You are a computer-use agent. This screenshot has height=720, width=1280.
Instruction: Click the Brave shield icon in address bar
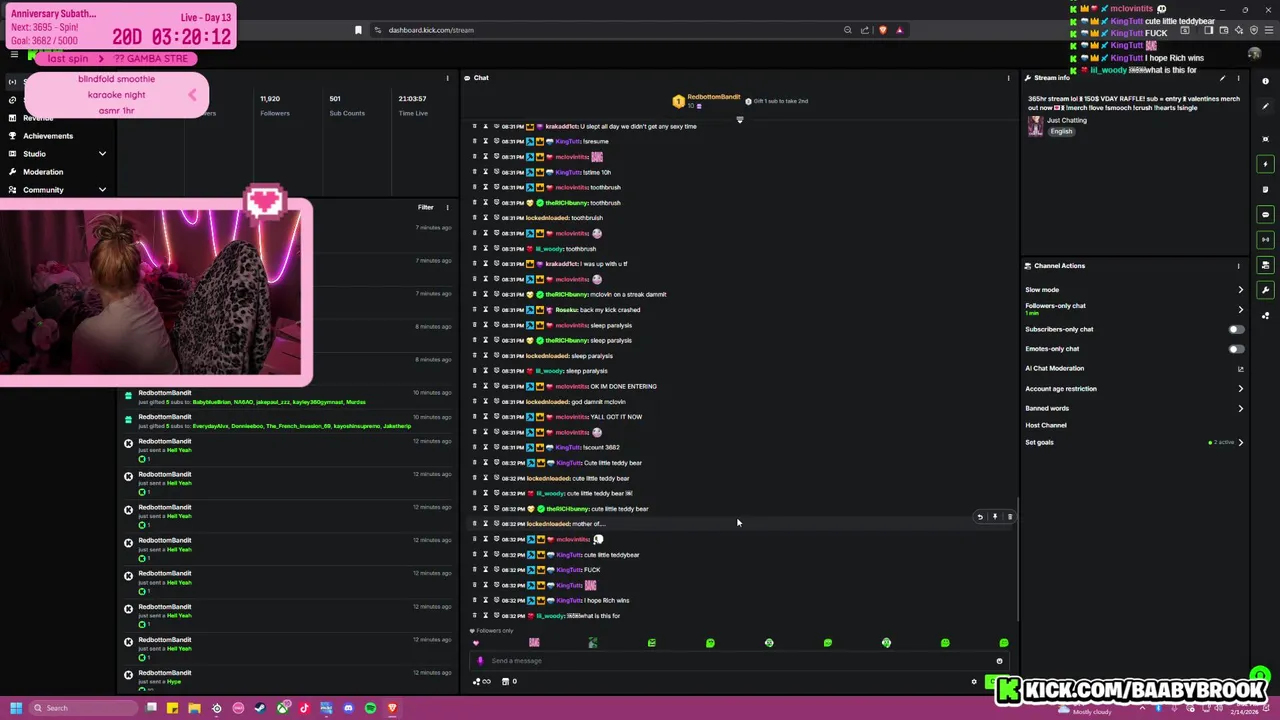(x=882, y=30)
